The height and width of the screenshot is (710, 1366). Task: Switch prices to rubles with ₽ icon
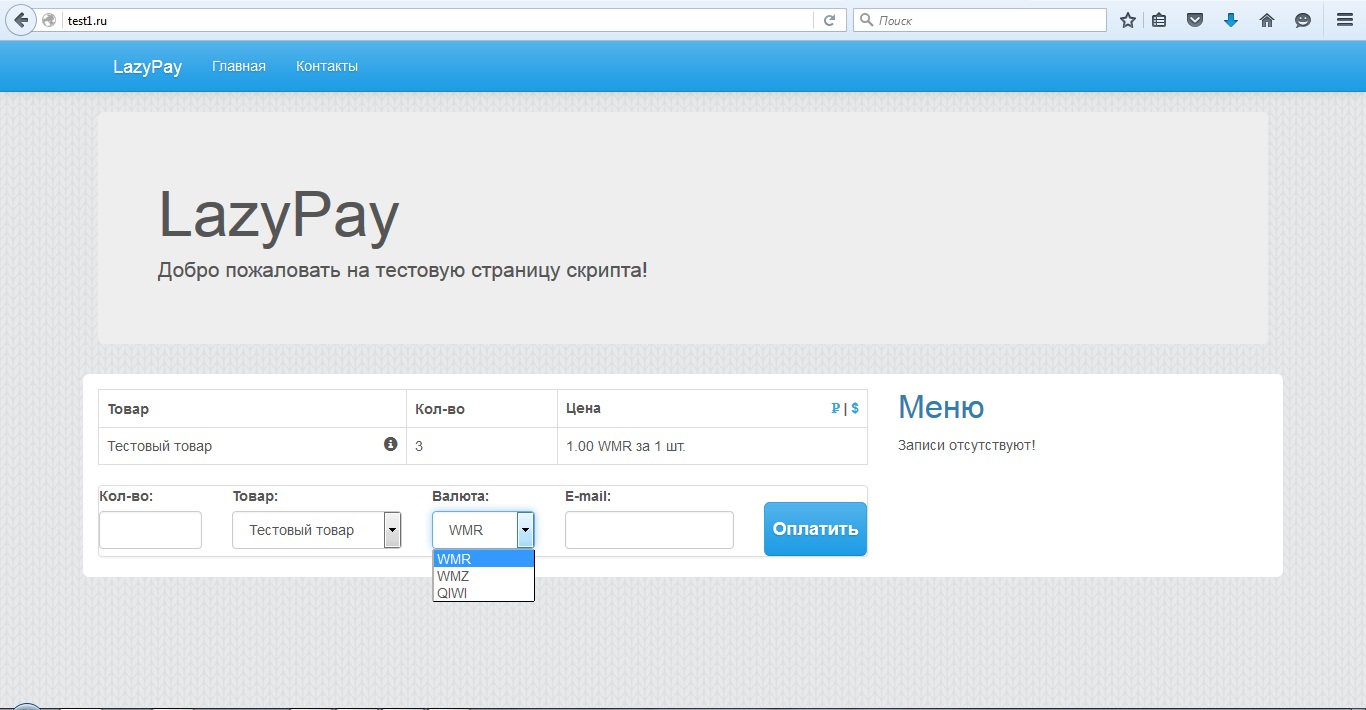[x=836, y=408]
